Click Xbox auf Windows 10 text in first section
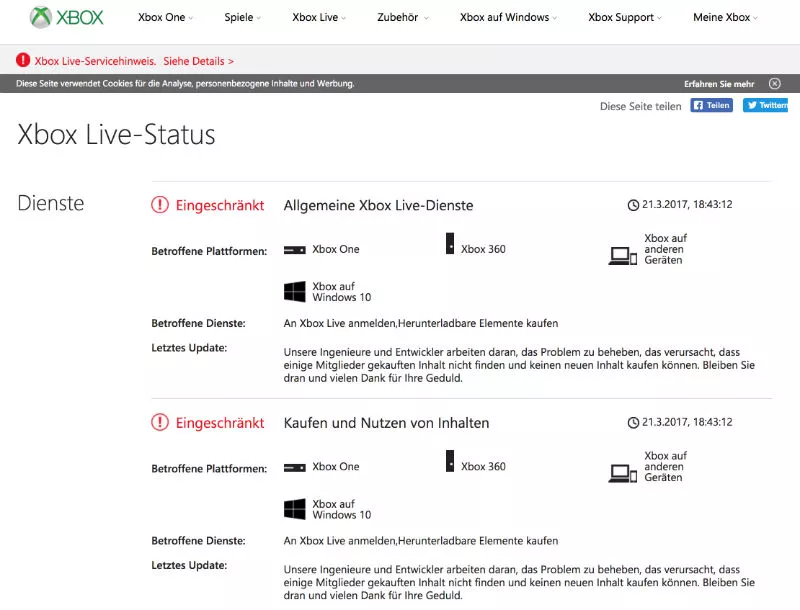 pos(341,292)
